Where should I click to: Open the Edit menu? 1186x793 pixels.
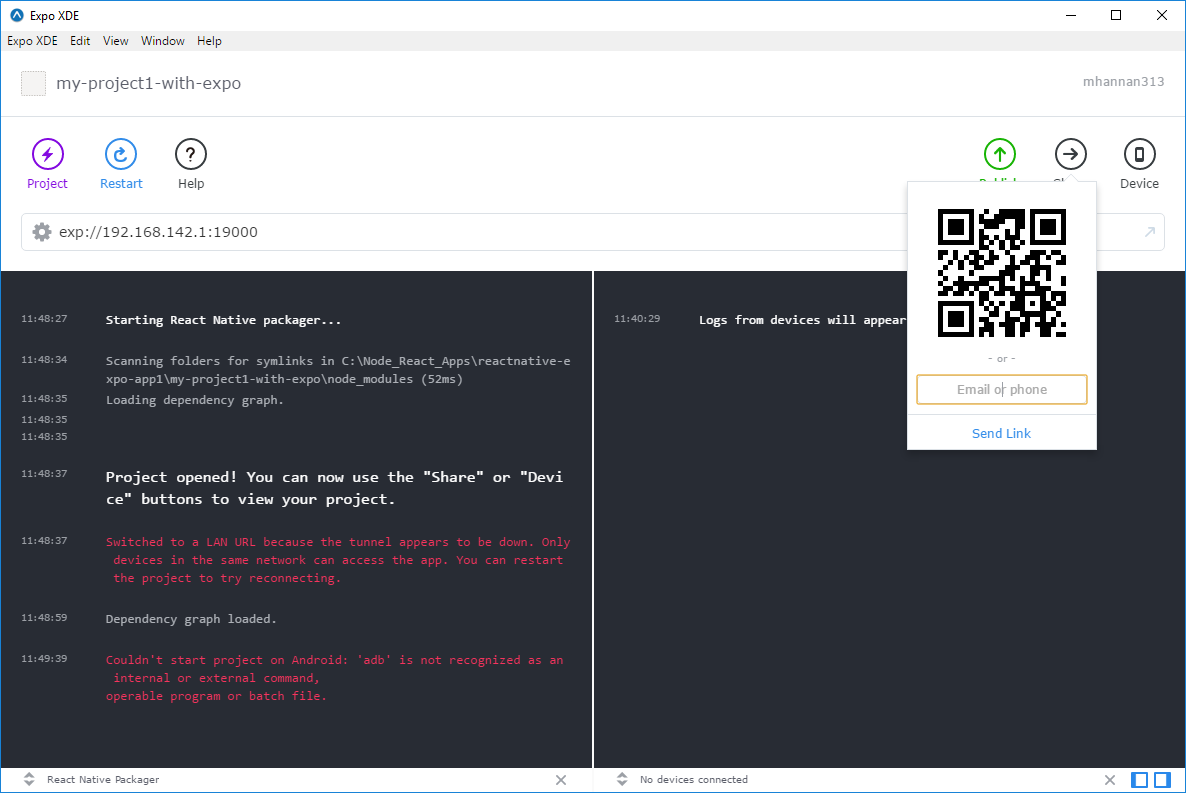pos(80,41)
